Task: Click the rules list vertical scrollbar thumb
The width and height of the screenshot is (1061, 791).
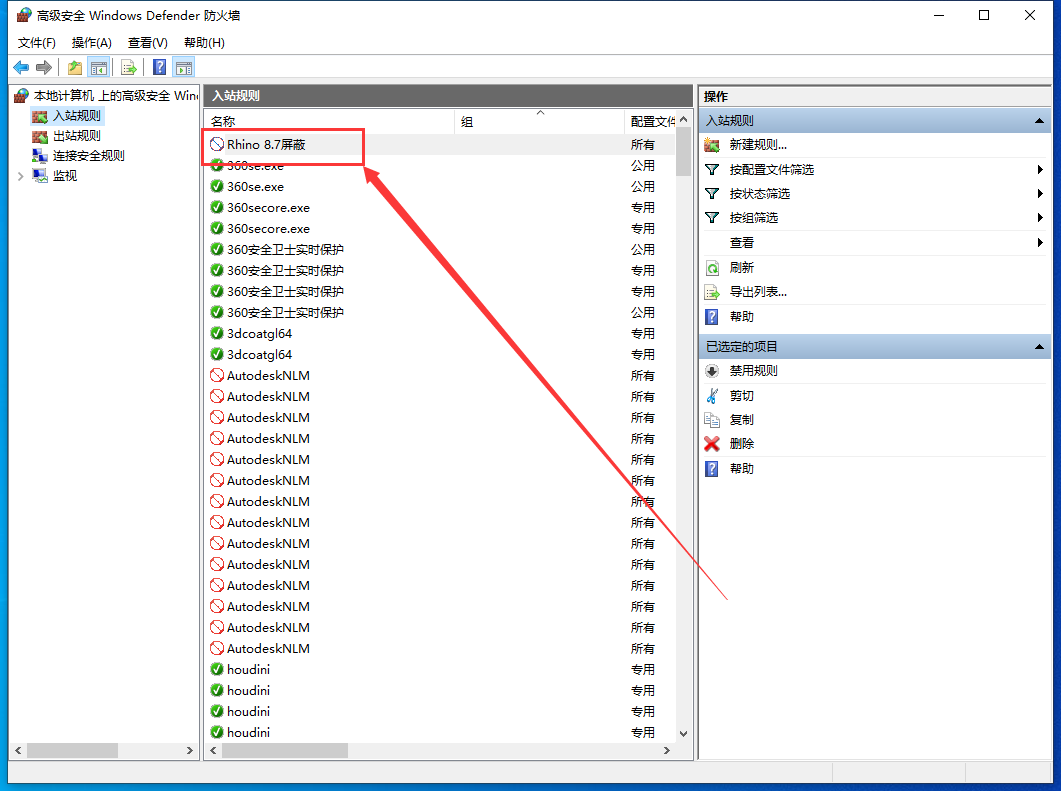Action: [x=683, y=152]
